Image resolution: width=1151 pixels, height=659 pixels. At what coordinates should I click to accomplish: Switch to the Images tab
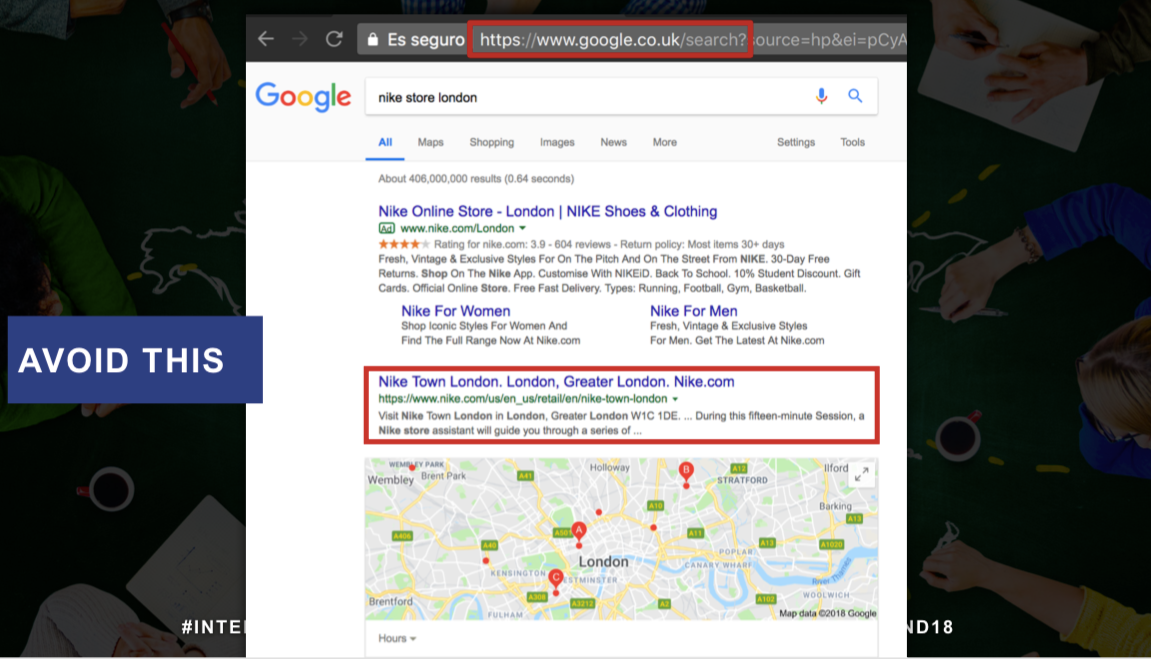(557, 142)
